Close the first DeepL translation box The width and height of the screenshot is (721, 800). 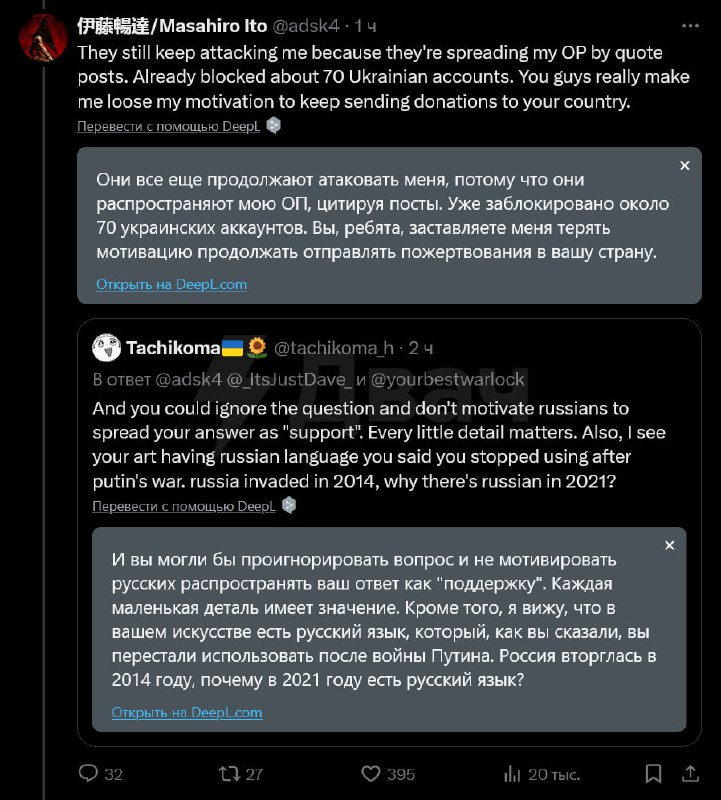coord(684,166)
